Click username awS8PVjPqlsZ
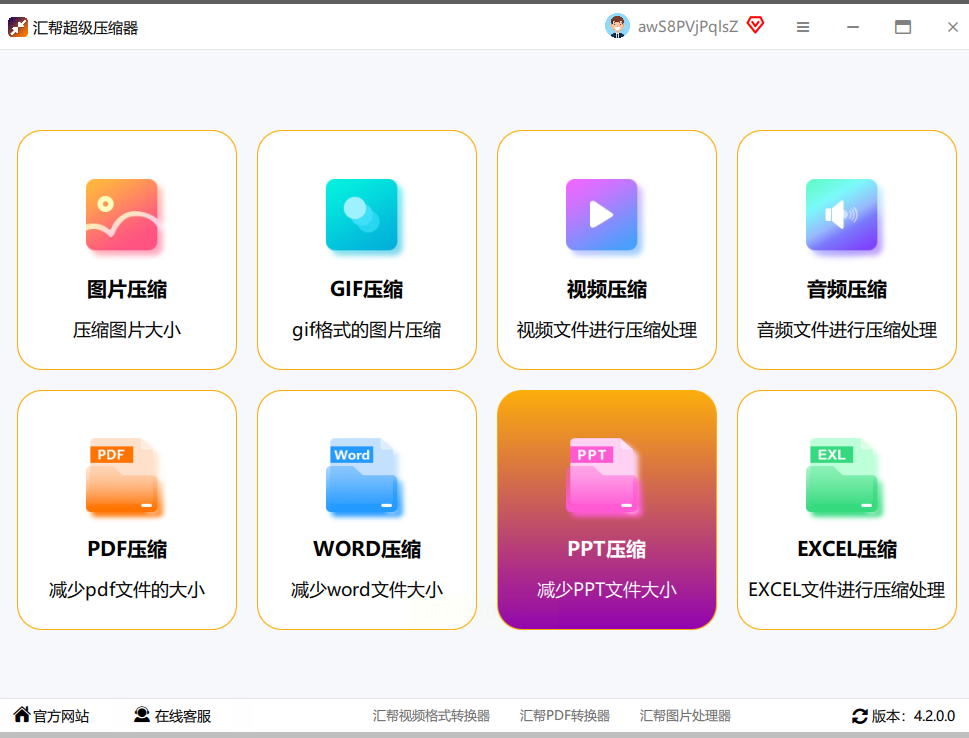Image resolution: width=969 pixels, height=738 pixels. [688, 27]
